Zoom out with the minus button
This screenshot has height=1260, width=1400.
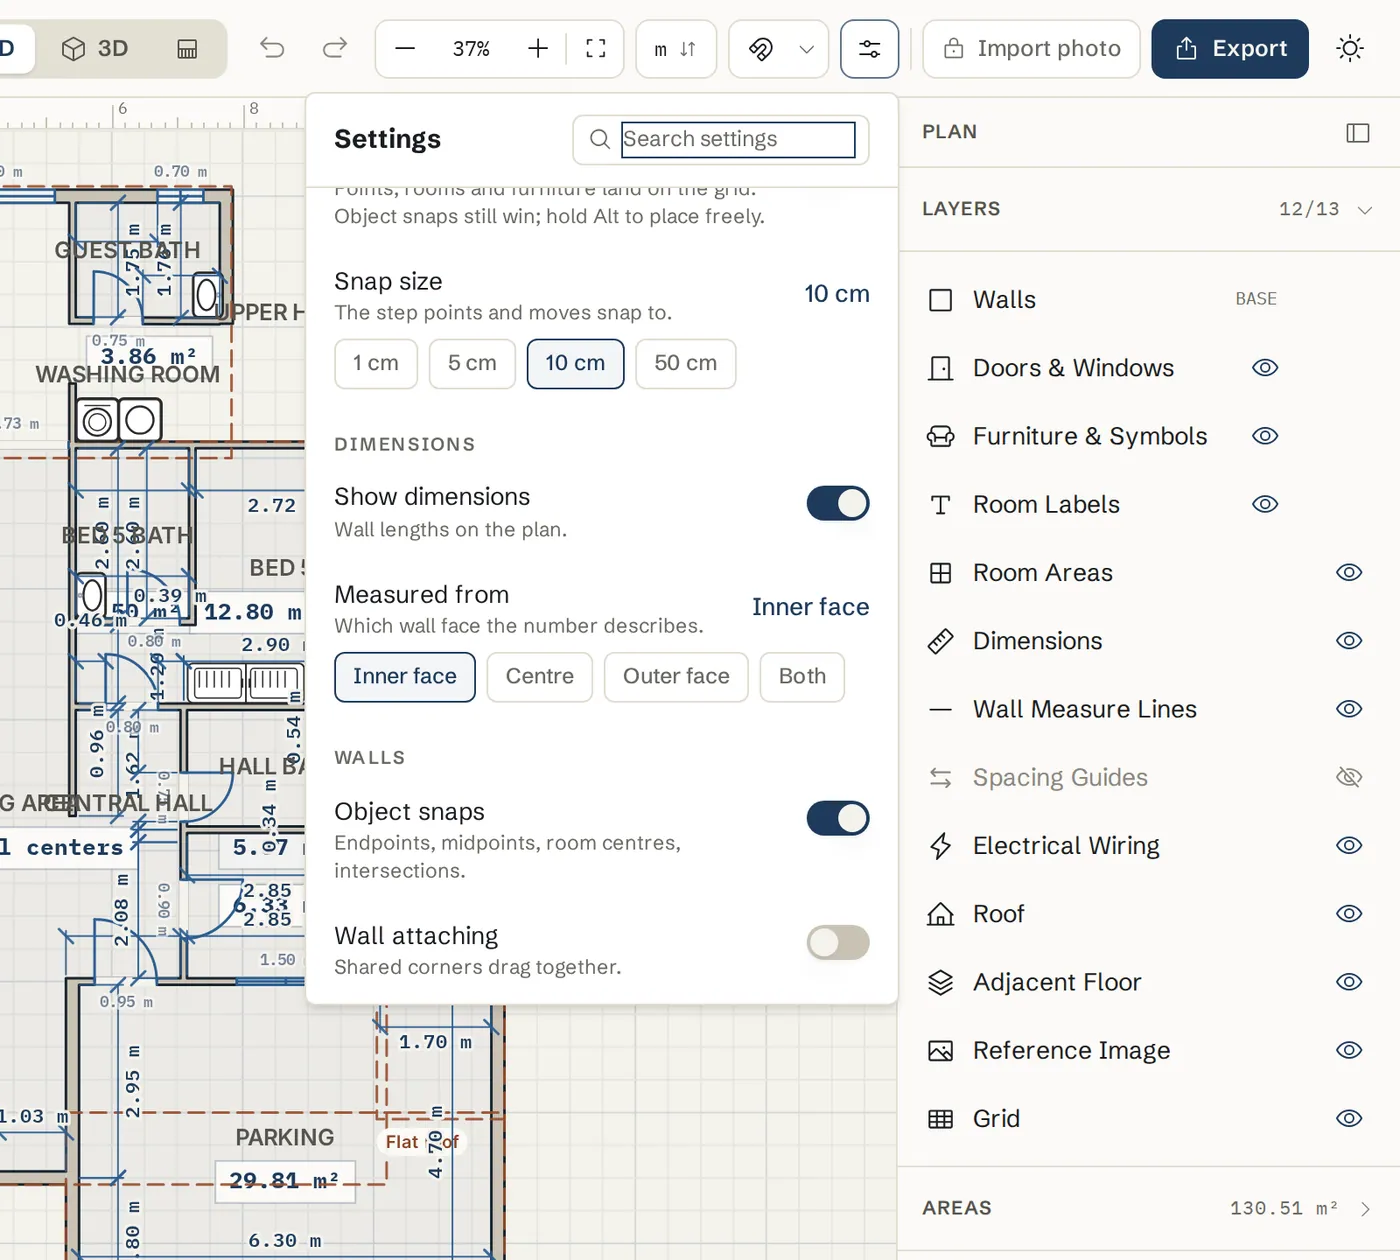click(x=405, y=48)
